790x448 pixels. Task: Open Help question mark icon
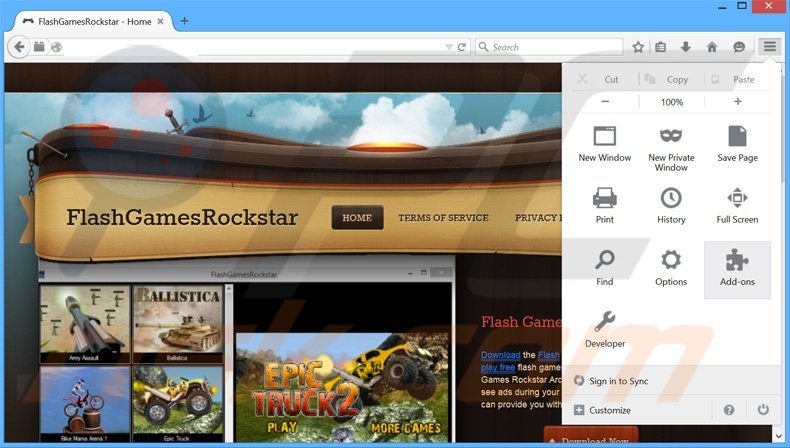(729, 410)
